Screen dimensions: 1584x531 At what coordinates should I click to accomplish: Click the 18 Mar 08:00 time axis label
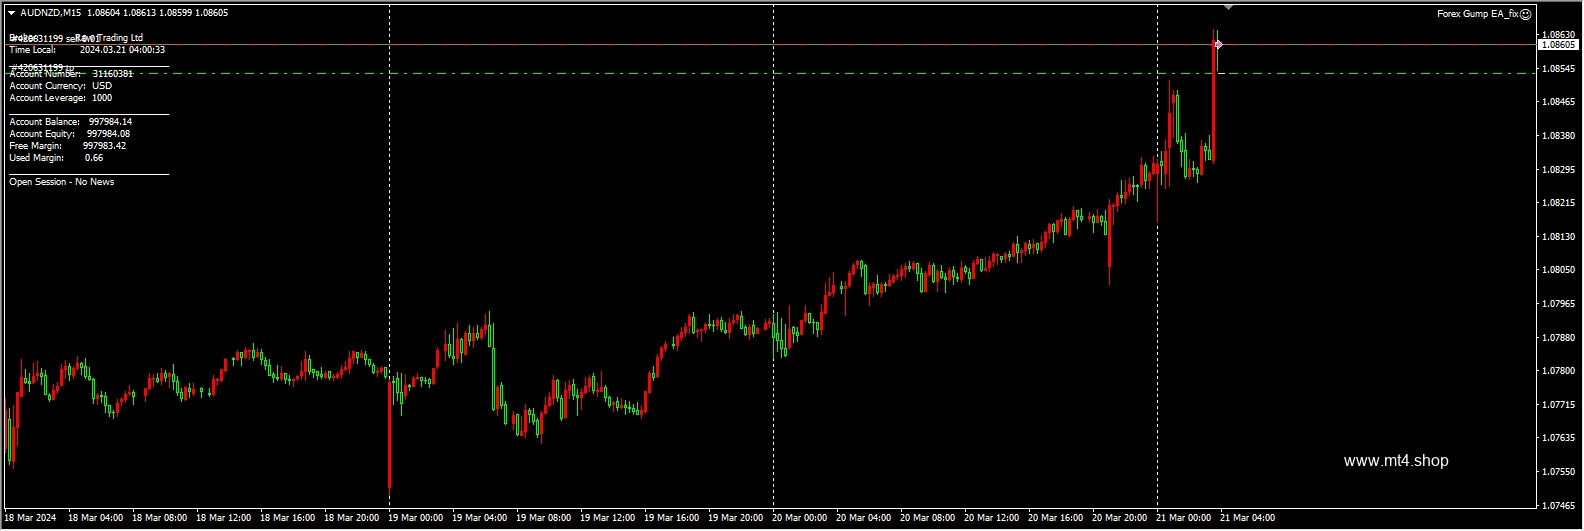tap(160, 518)
